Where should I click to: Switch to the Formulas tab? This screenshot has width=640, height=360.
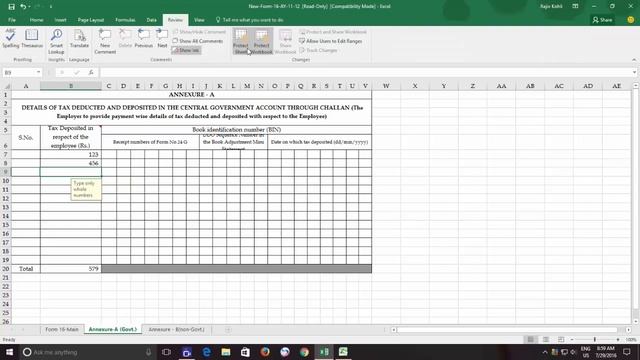125,20
